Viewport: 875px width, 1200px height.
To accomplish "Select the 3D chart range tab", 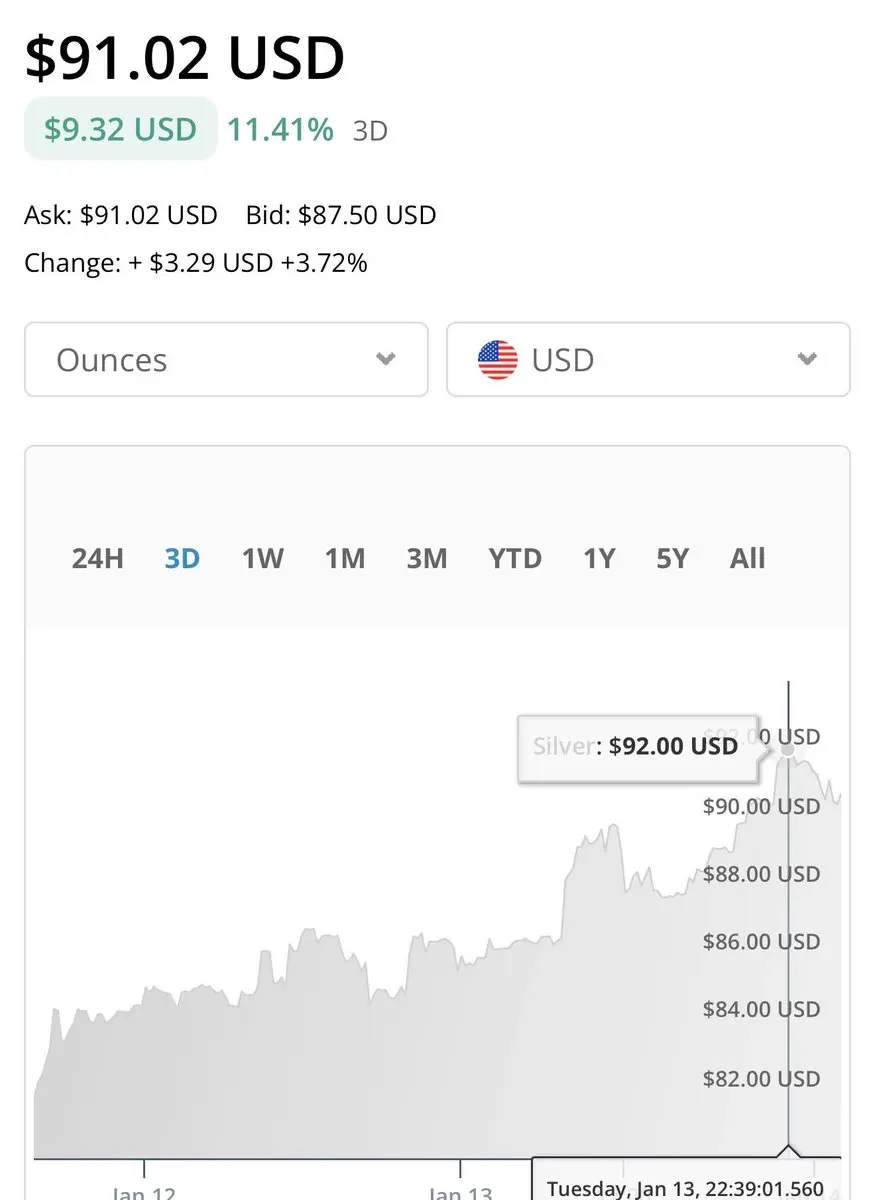I will coord(182,558).
